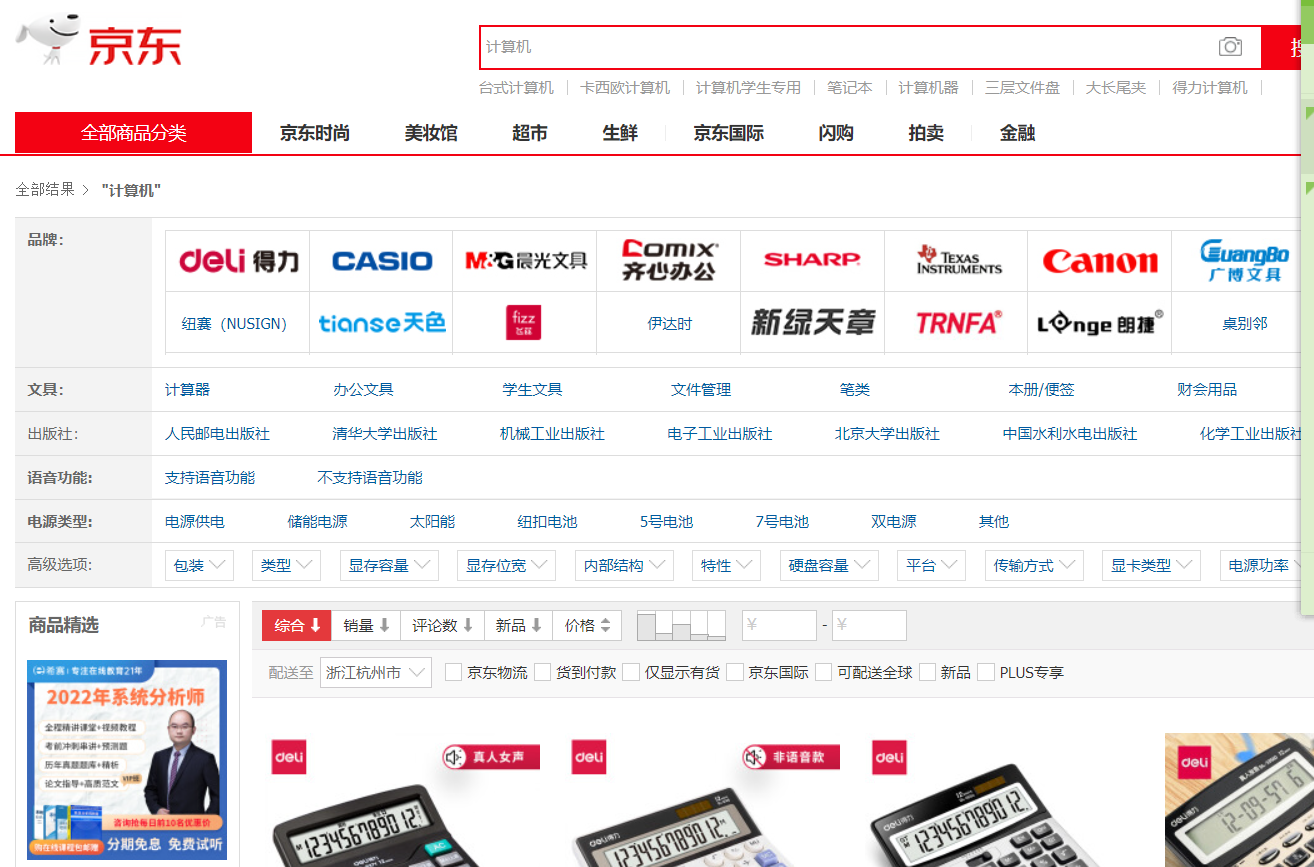Focus the minimum price input
1314x867 pixels.
click(x=779, y=626)
